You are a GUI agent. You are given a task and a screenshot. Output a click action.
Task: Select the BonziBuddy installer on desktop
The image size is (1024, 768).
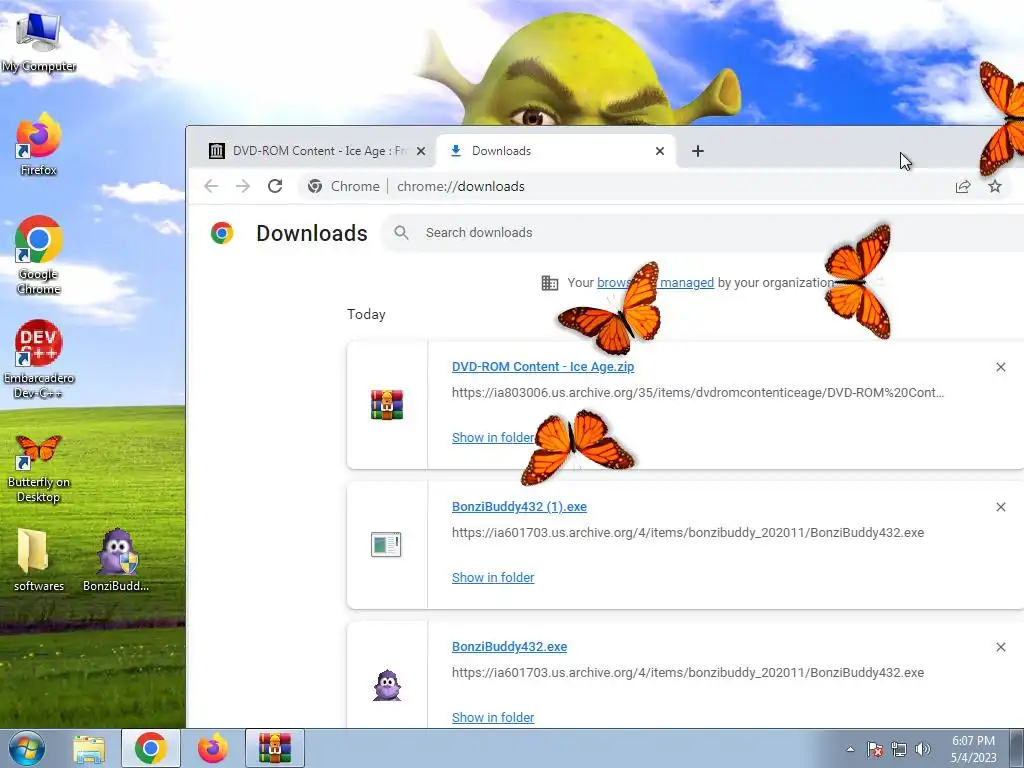[x=116, y=560]
